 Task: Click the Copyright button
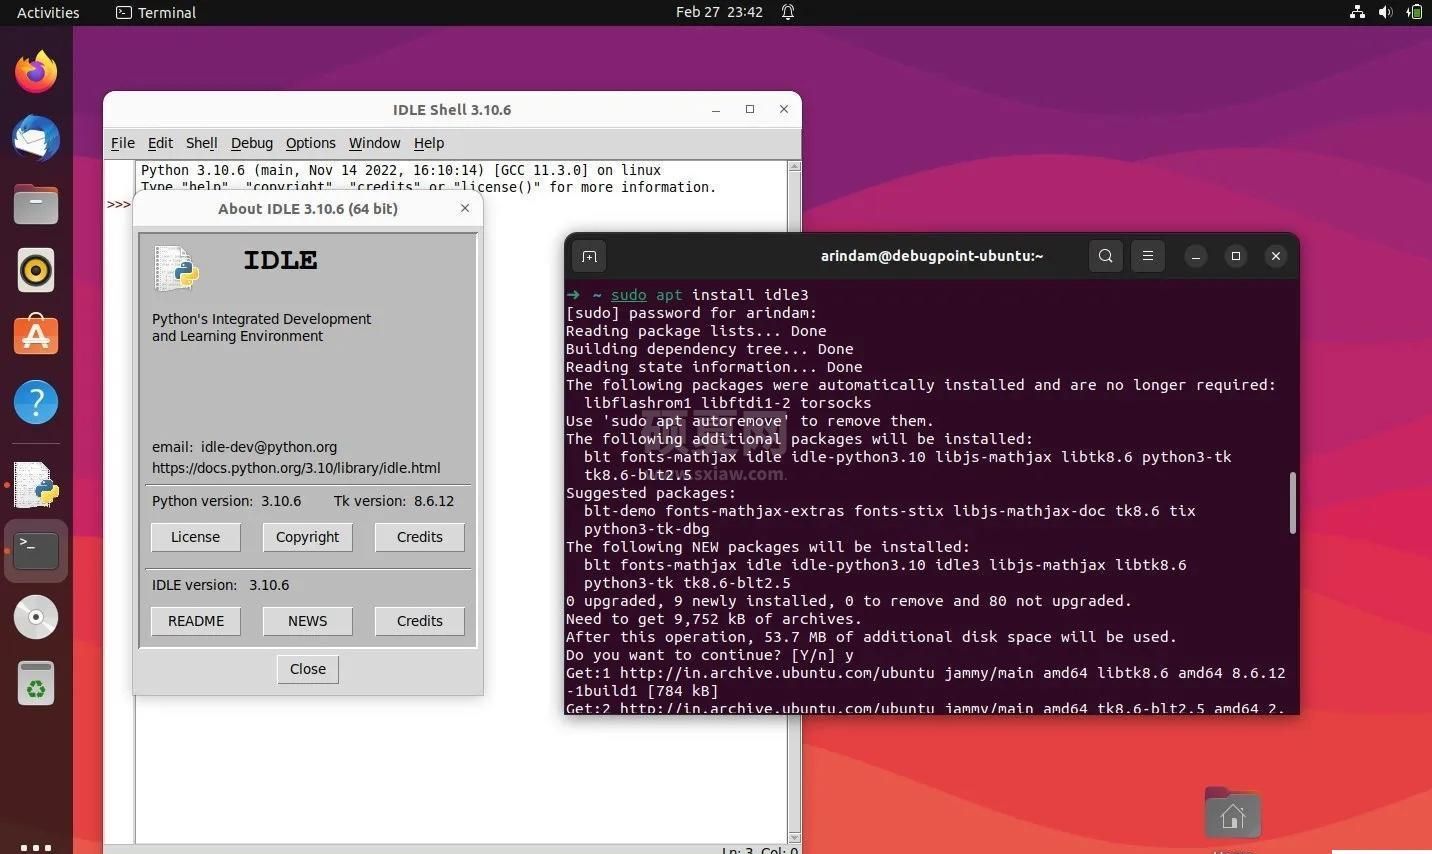307,537
